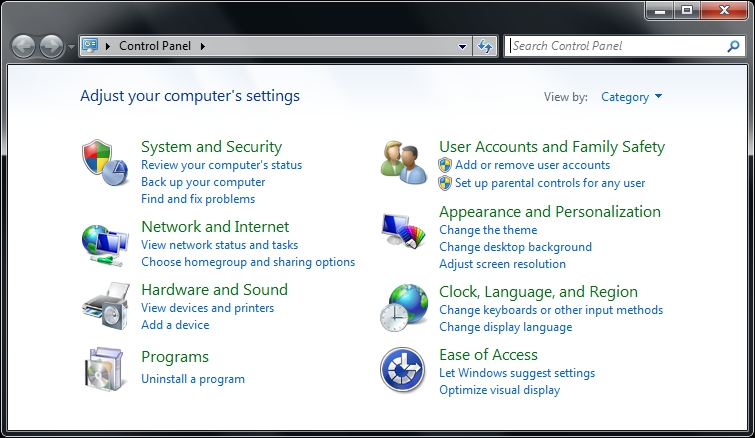Viewport: 755px width, 438px height.
Task: Open the Hardware and Sound printer icon
Action: click(106, 306)
